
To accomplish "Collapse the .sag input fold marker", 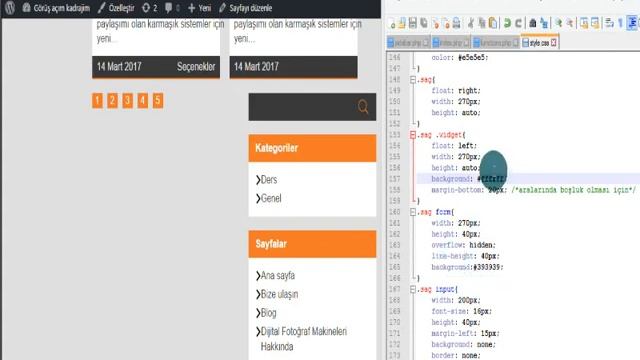I will 413,289.
